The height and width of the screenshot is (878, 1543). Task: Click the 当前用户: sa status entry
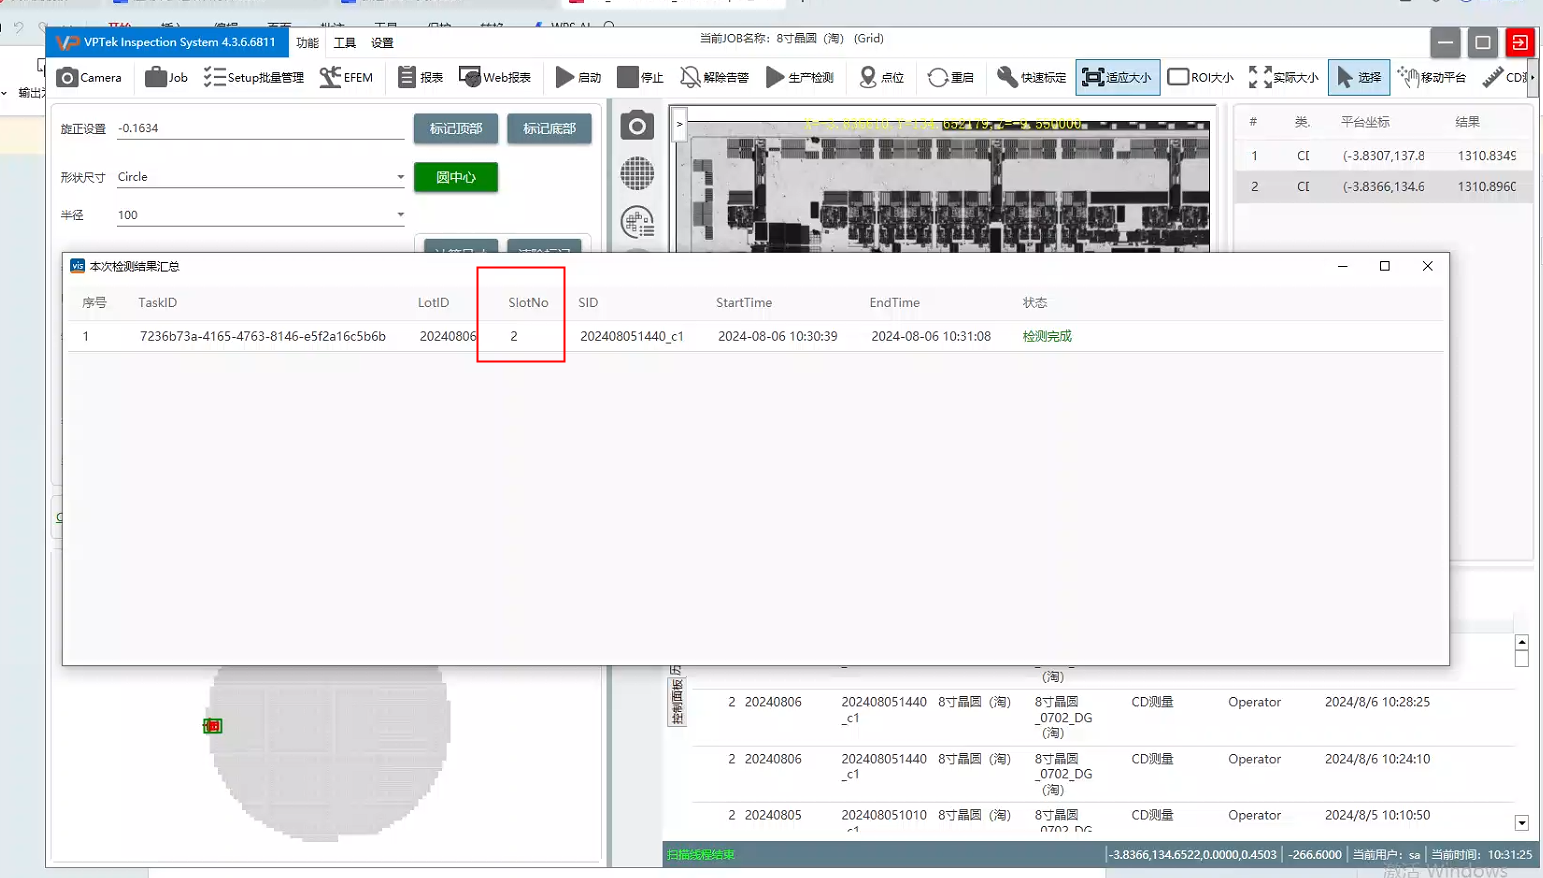point(1386,855)
